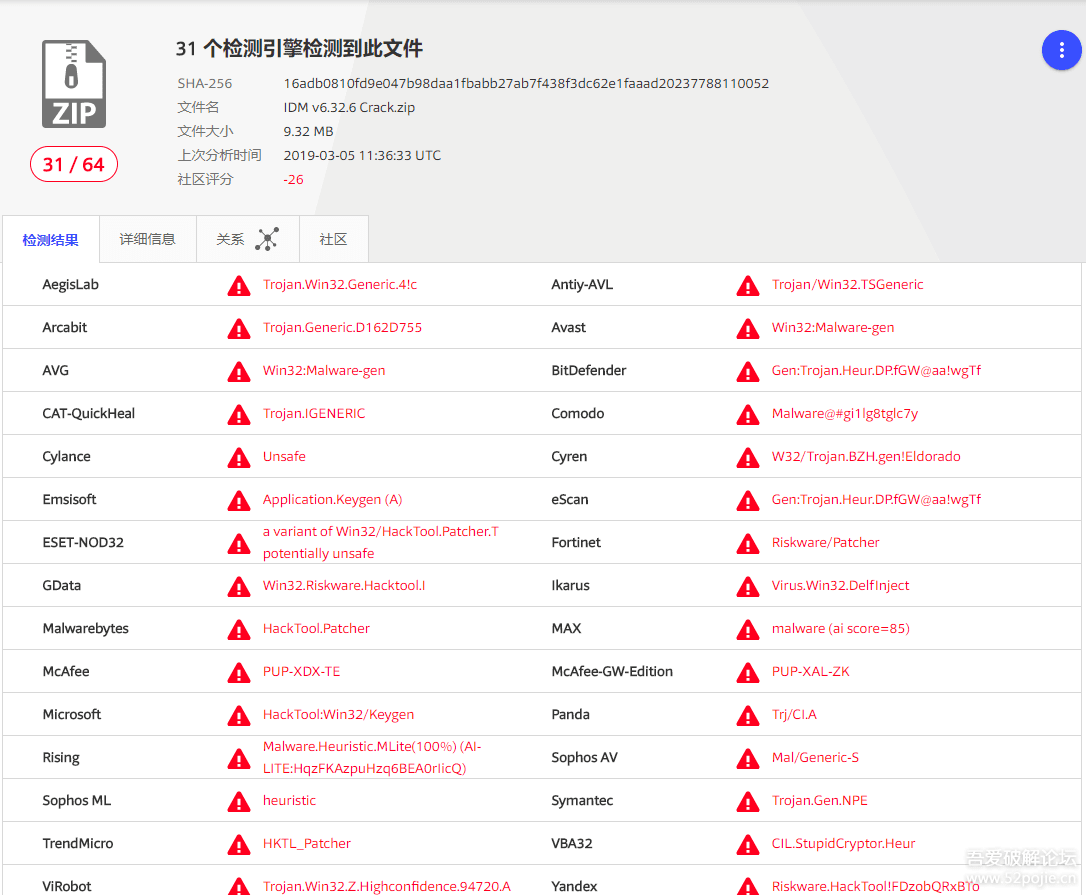The height and width of the screenshot is (895, 1086).
Task: Click the Trojan.Generic.D162D755 detection name
Action: click(342, 327)
